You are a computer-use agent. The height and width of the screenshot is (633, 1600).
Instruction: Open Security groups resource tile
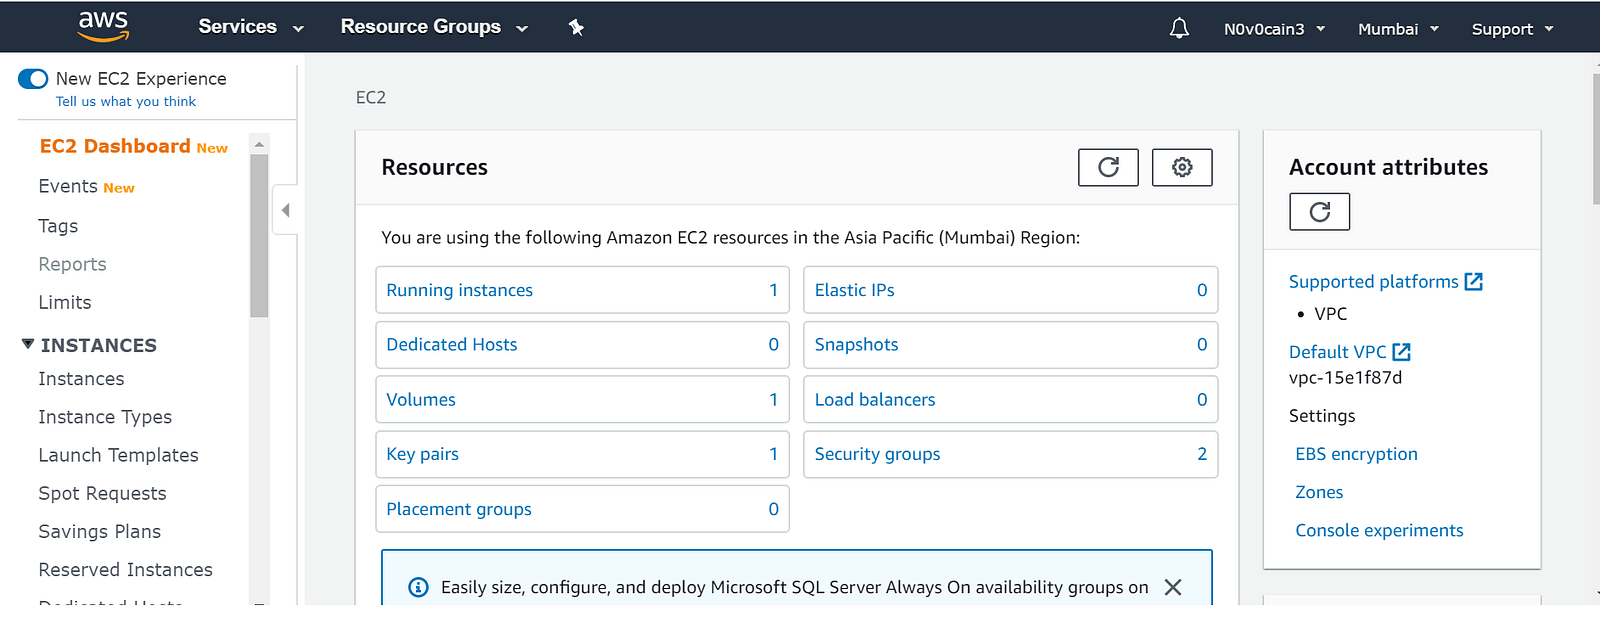click(x=1011, y=454)
